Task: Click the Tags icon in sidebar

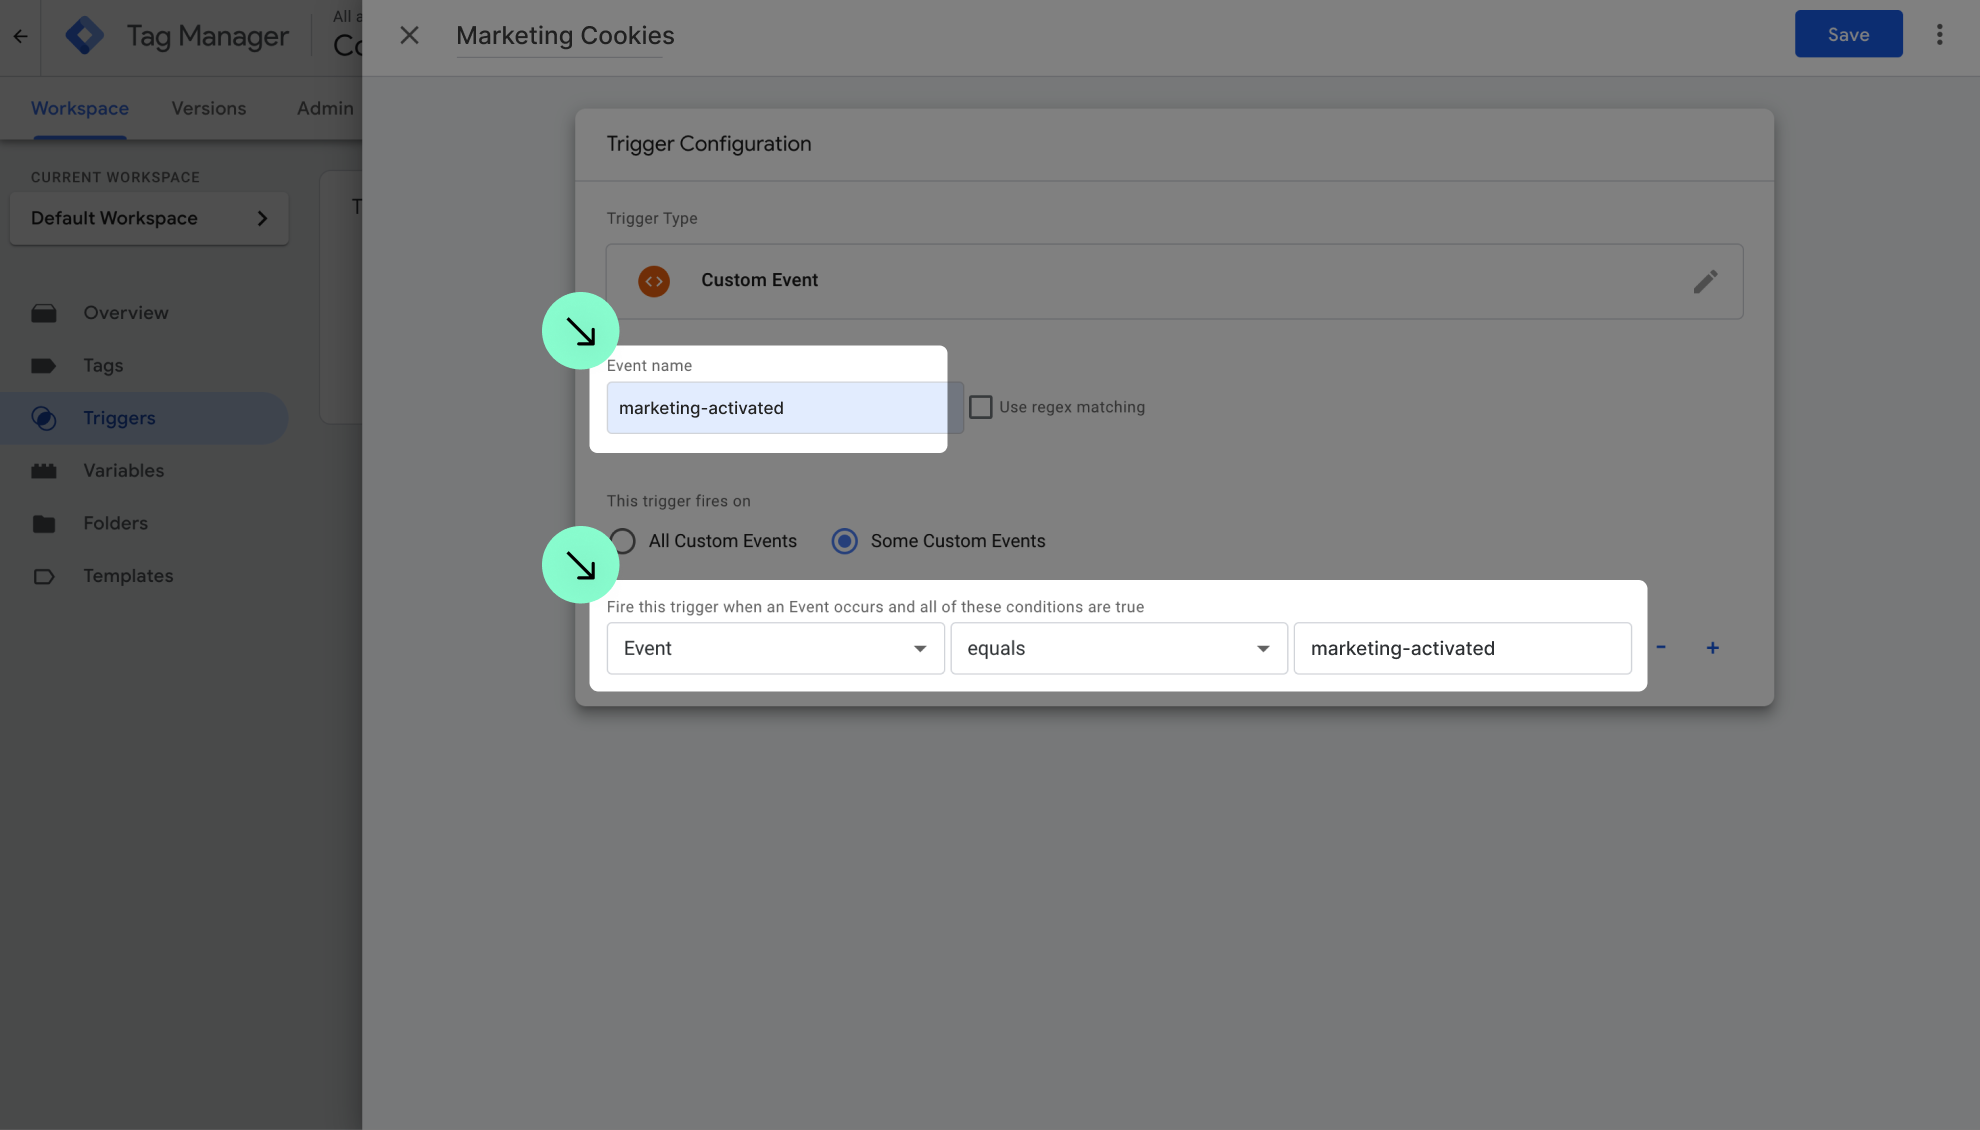Action: (44, 366)
